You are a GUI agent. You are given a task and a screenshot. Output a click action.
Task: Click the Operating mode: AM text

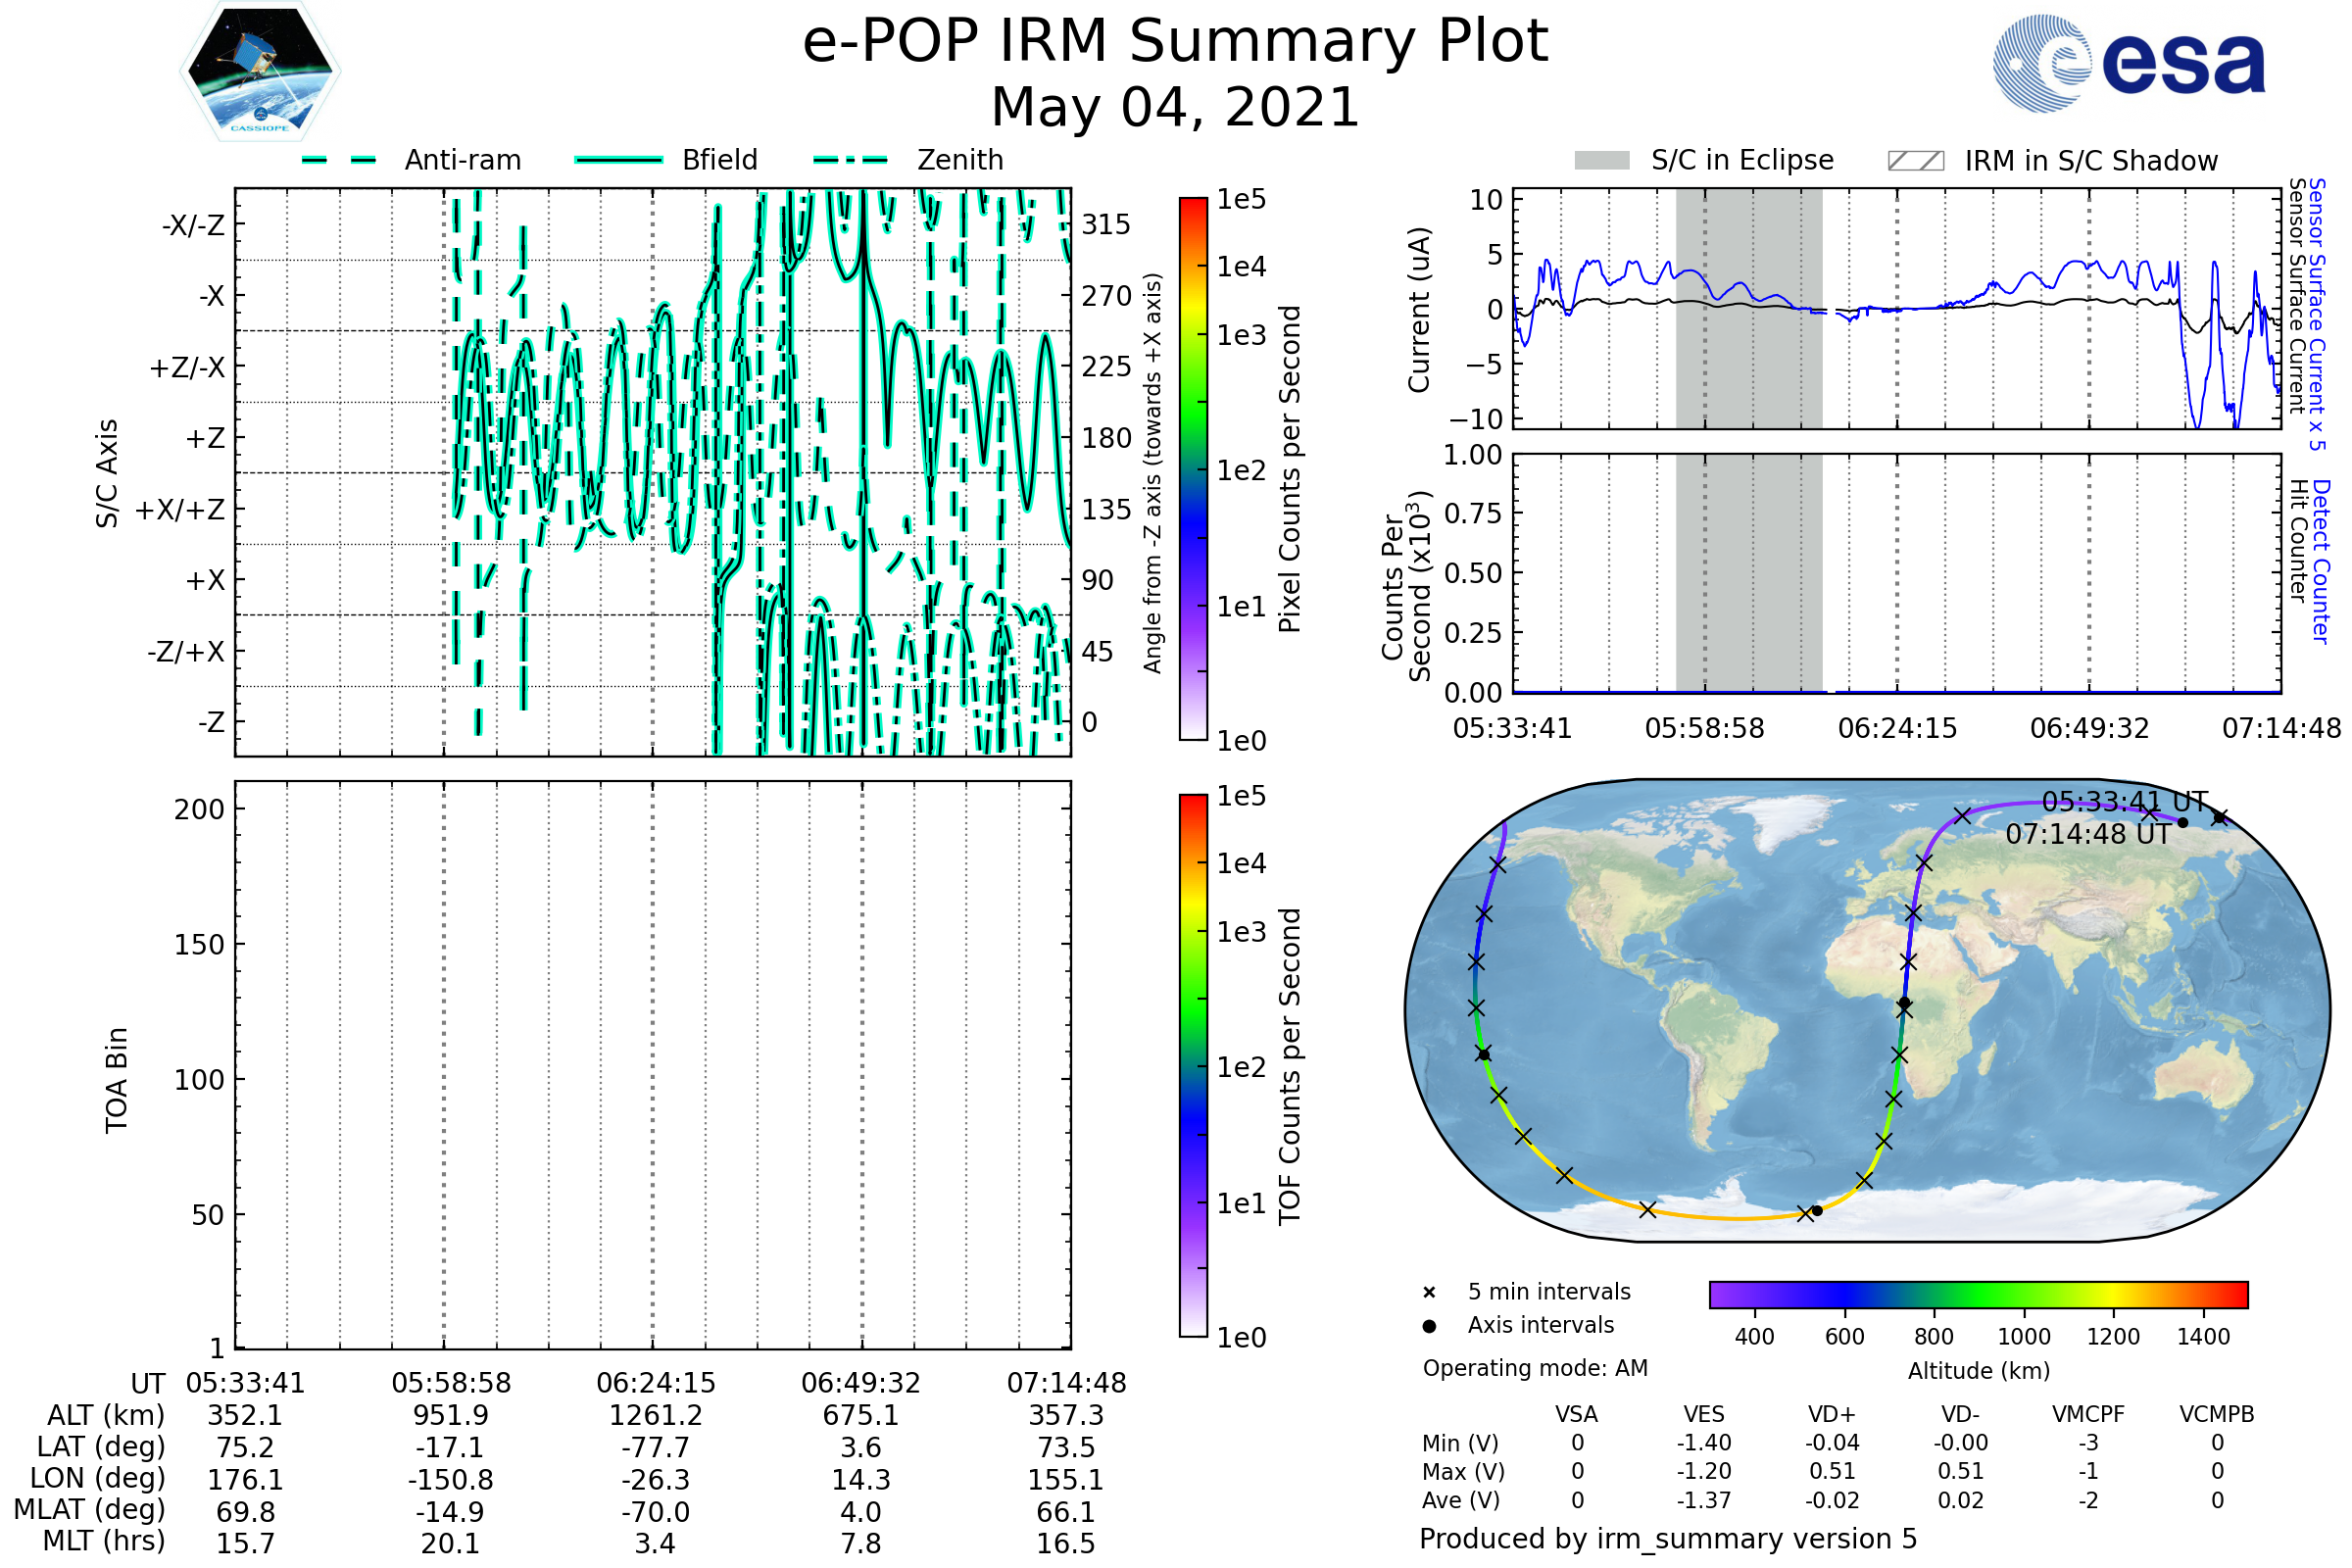1535,1368
